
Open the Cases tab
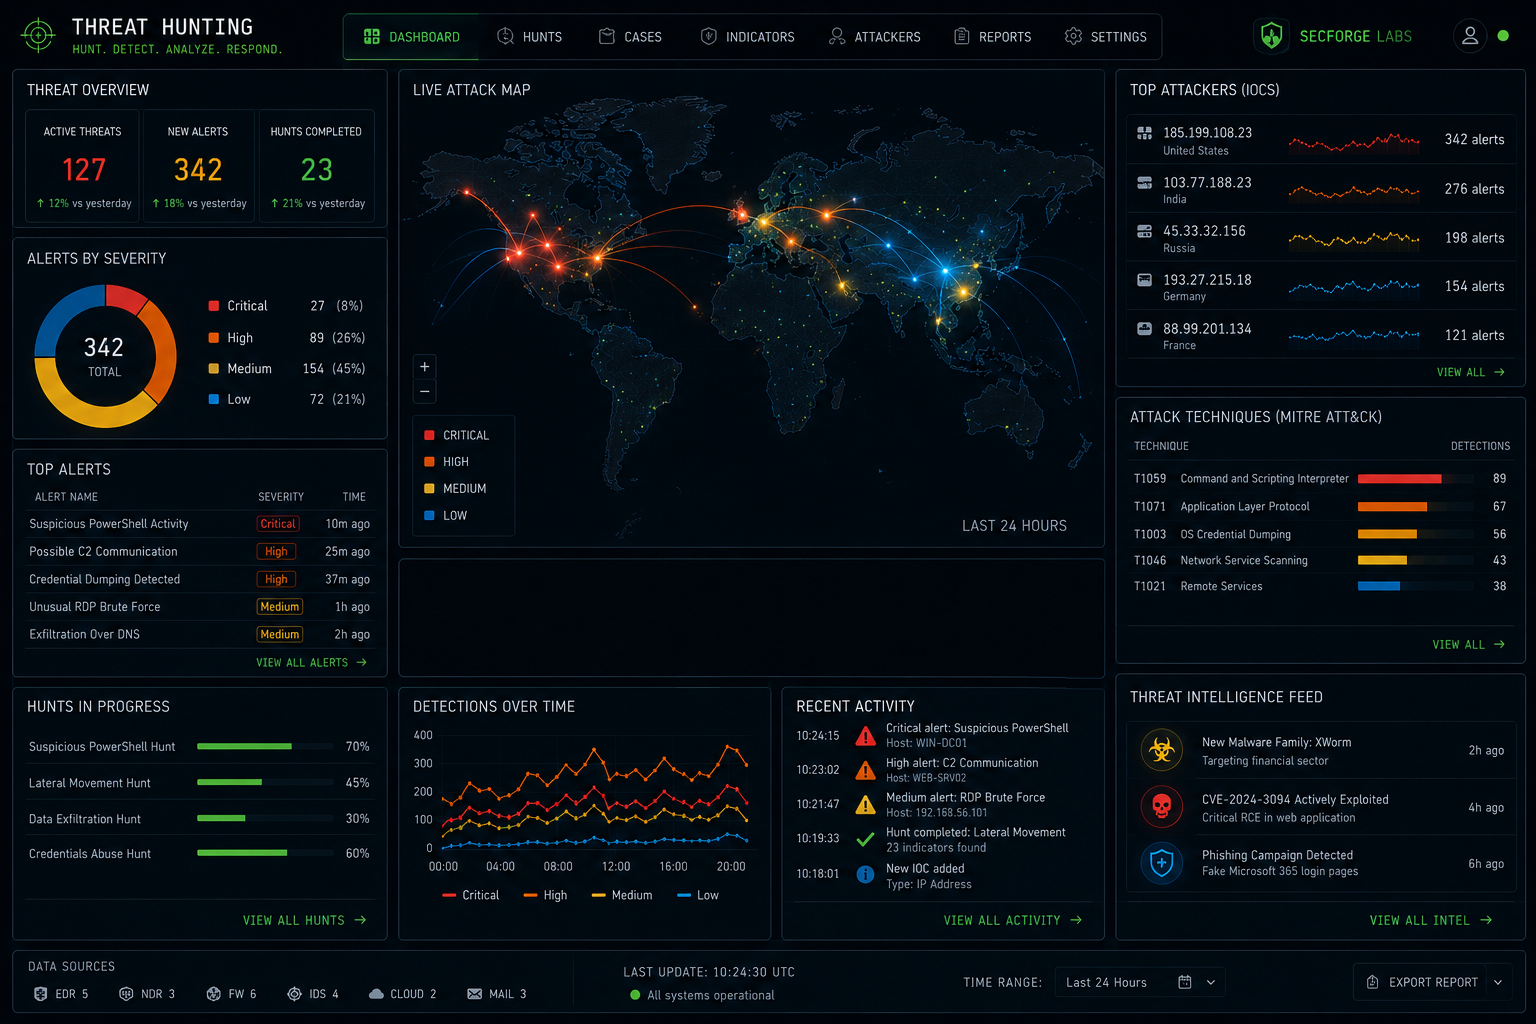630,37
